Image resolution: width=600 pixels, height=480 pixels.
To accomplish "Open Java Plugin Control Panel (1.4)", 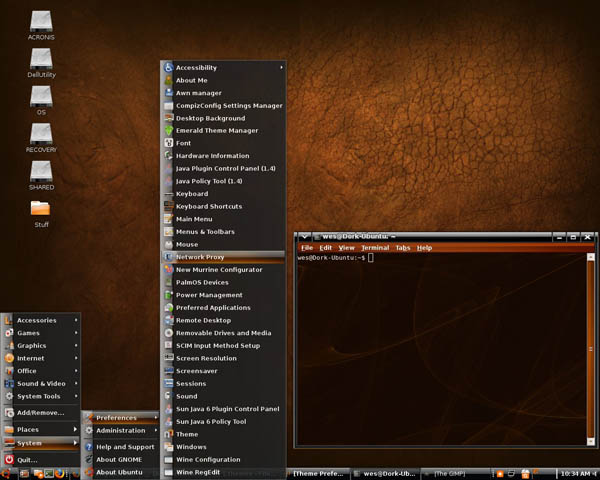I will (x=223, y=168).
